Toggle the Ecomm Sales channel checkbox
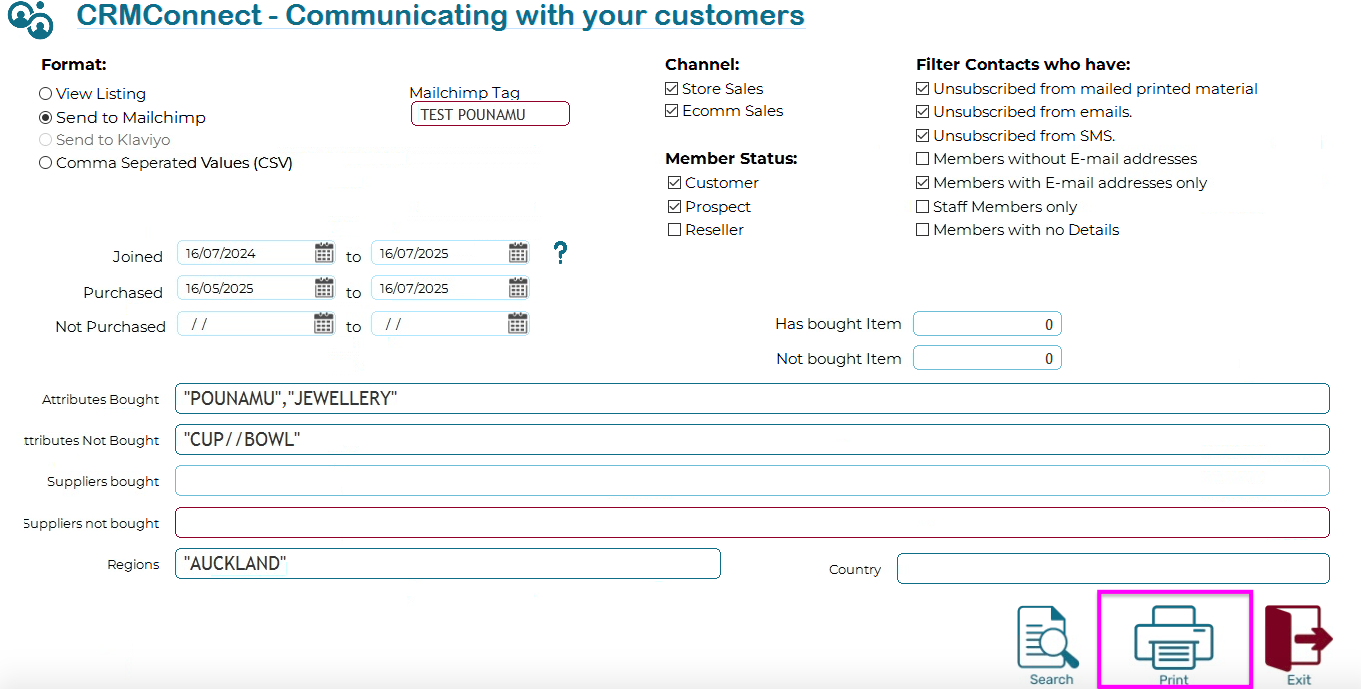The width and height of the screenshot is (1361, 689). 672,111
